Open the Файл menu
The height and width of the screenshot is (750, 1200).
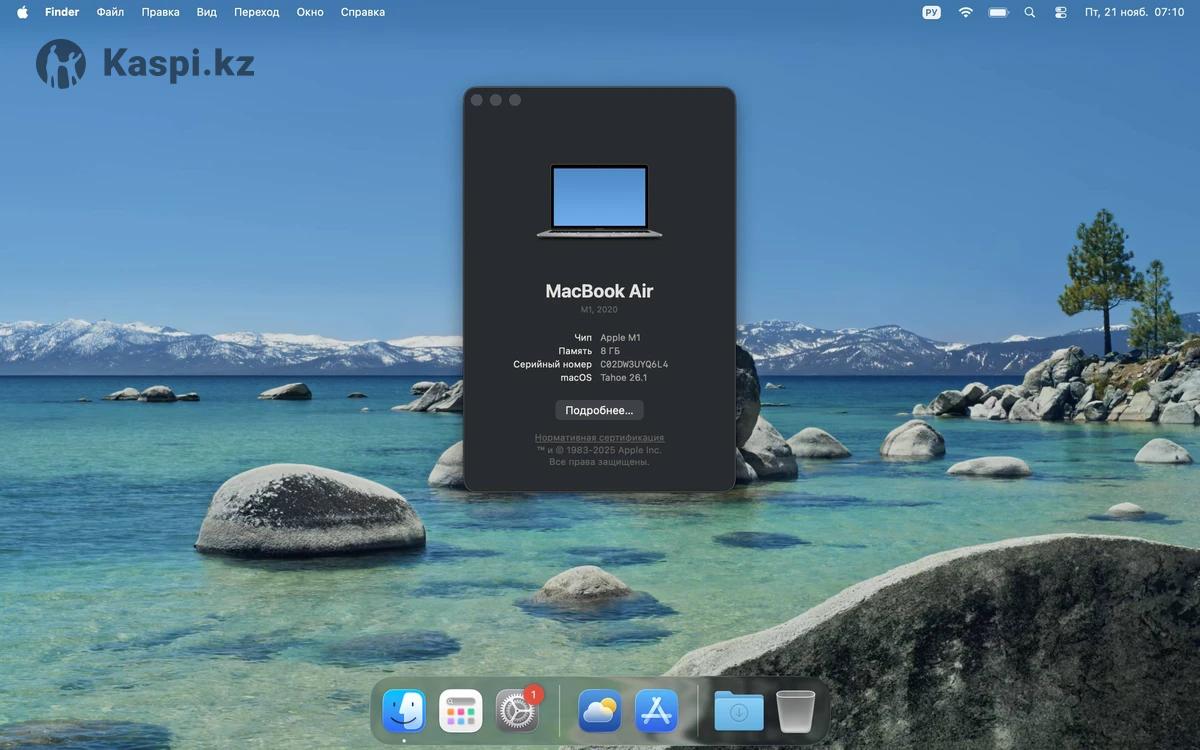click(x=110, y=12)
